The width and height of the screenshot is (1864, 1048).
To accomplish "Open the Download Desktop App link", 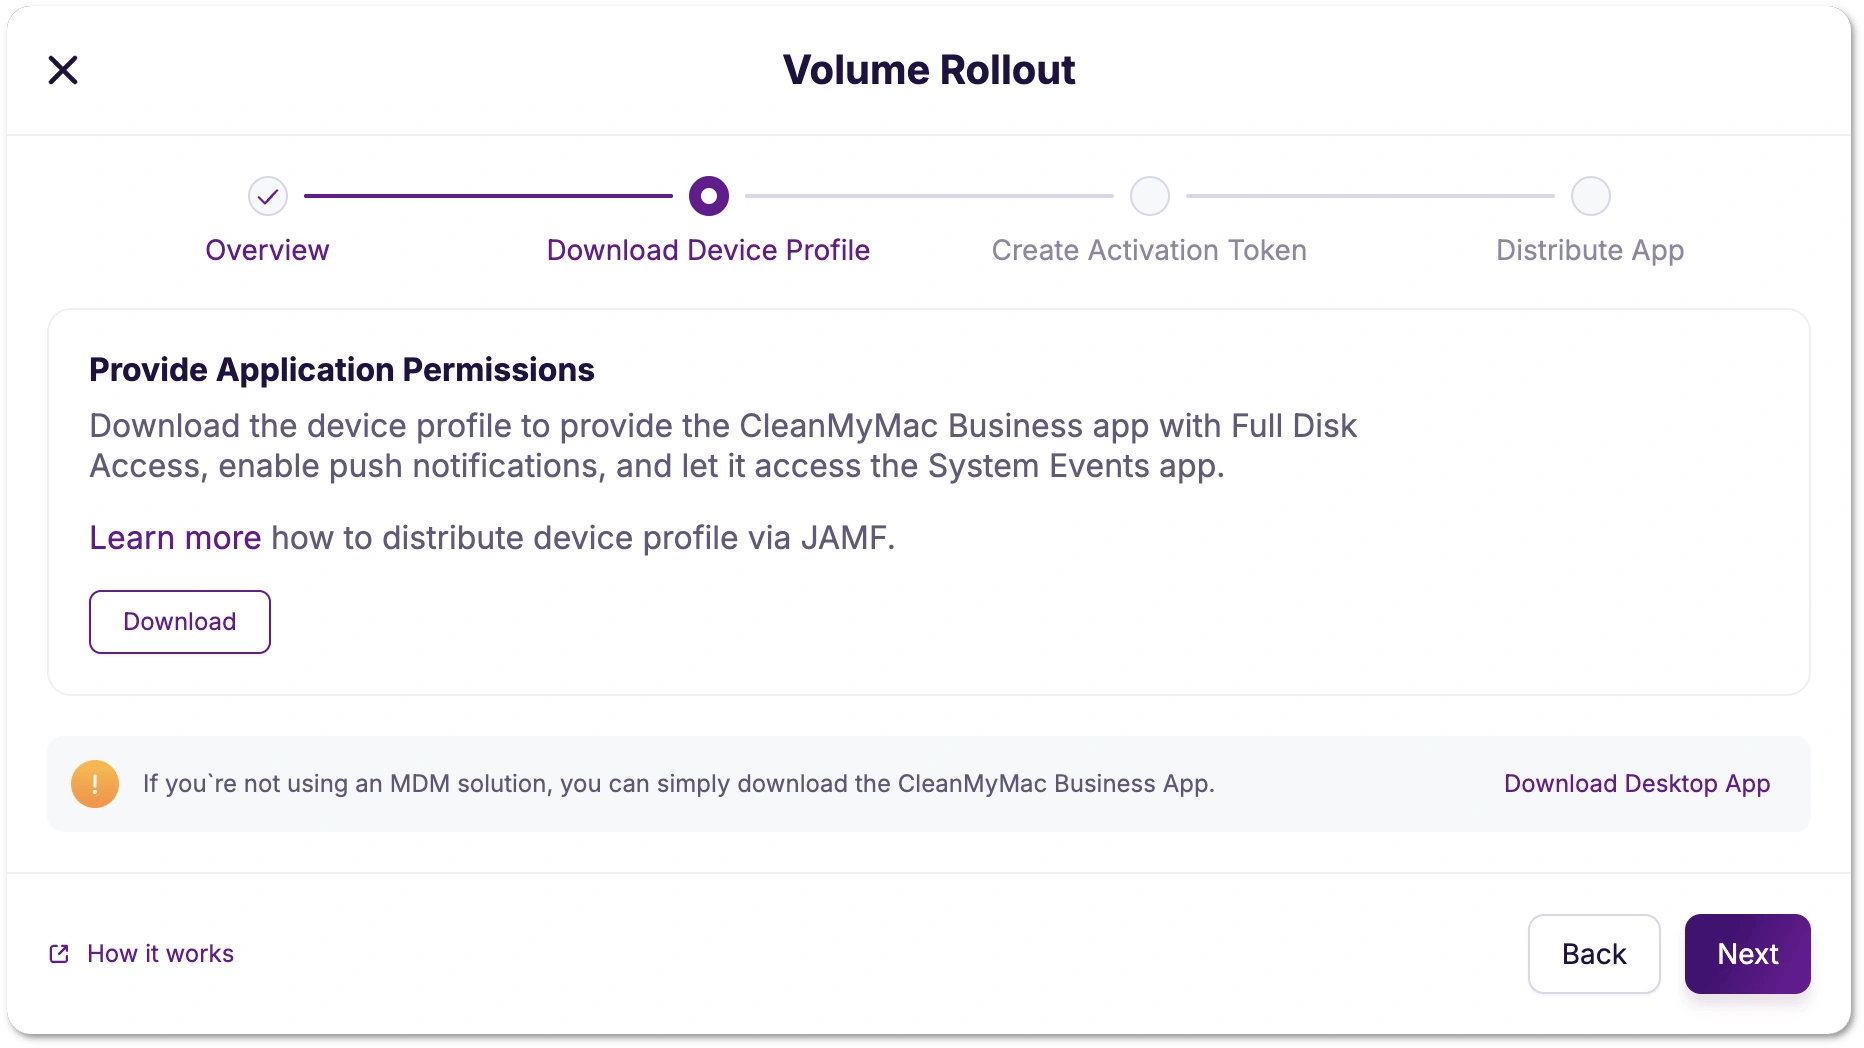I will pos(1637,784).
